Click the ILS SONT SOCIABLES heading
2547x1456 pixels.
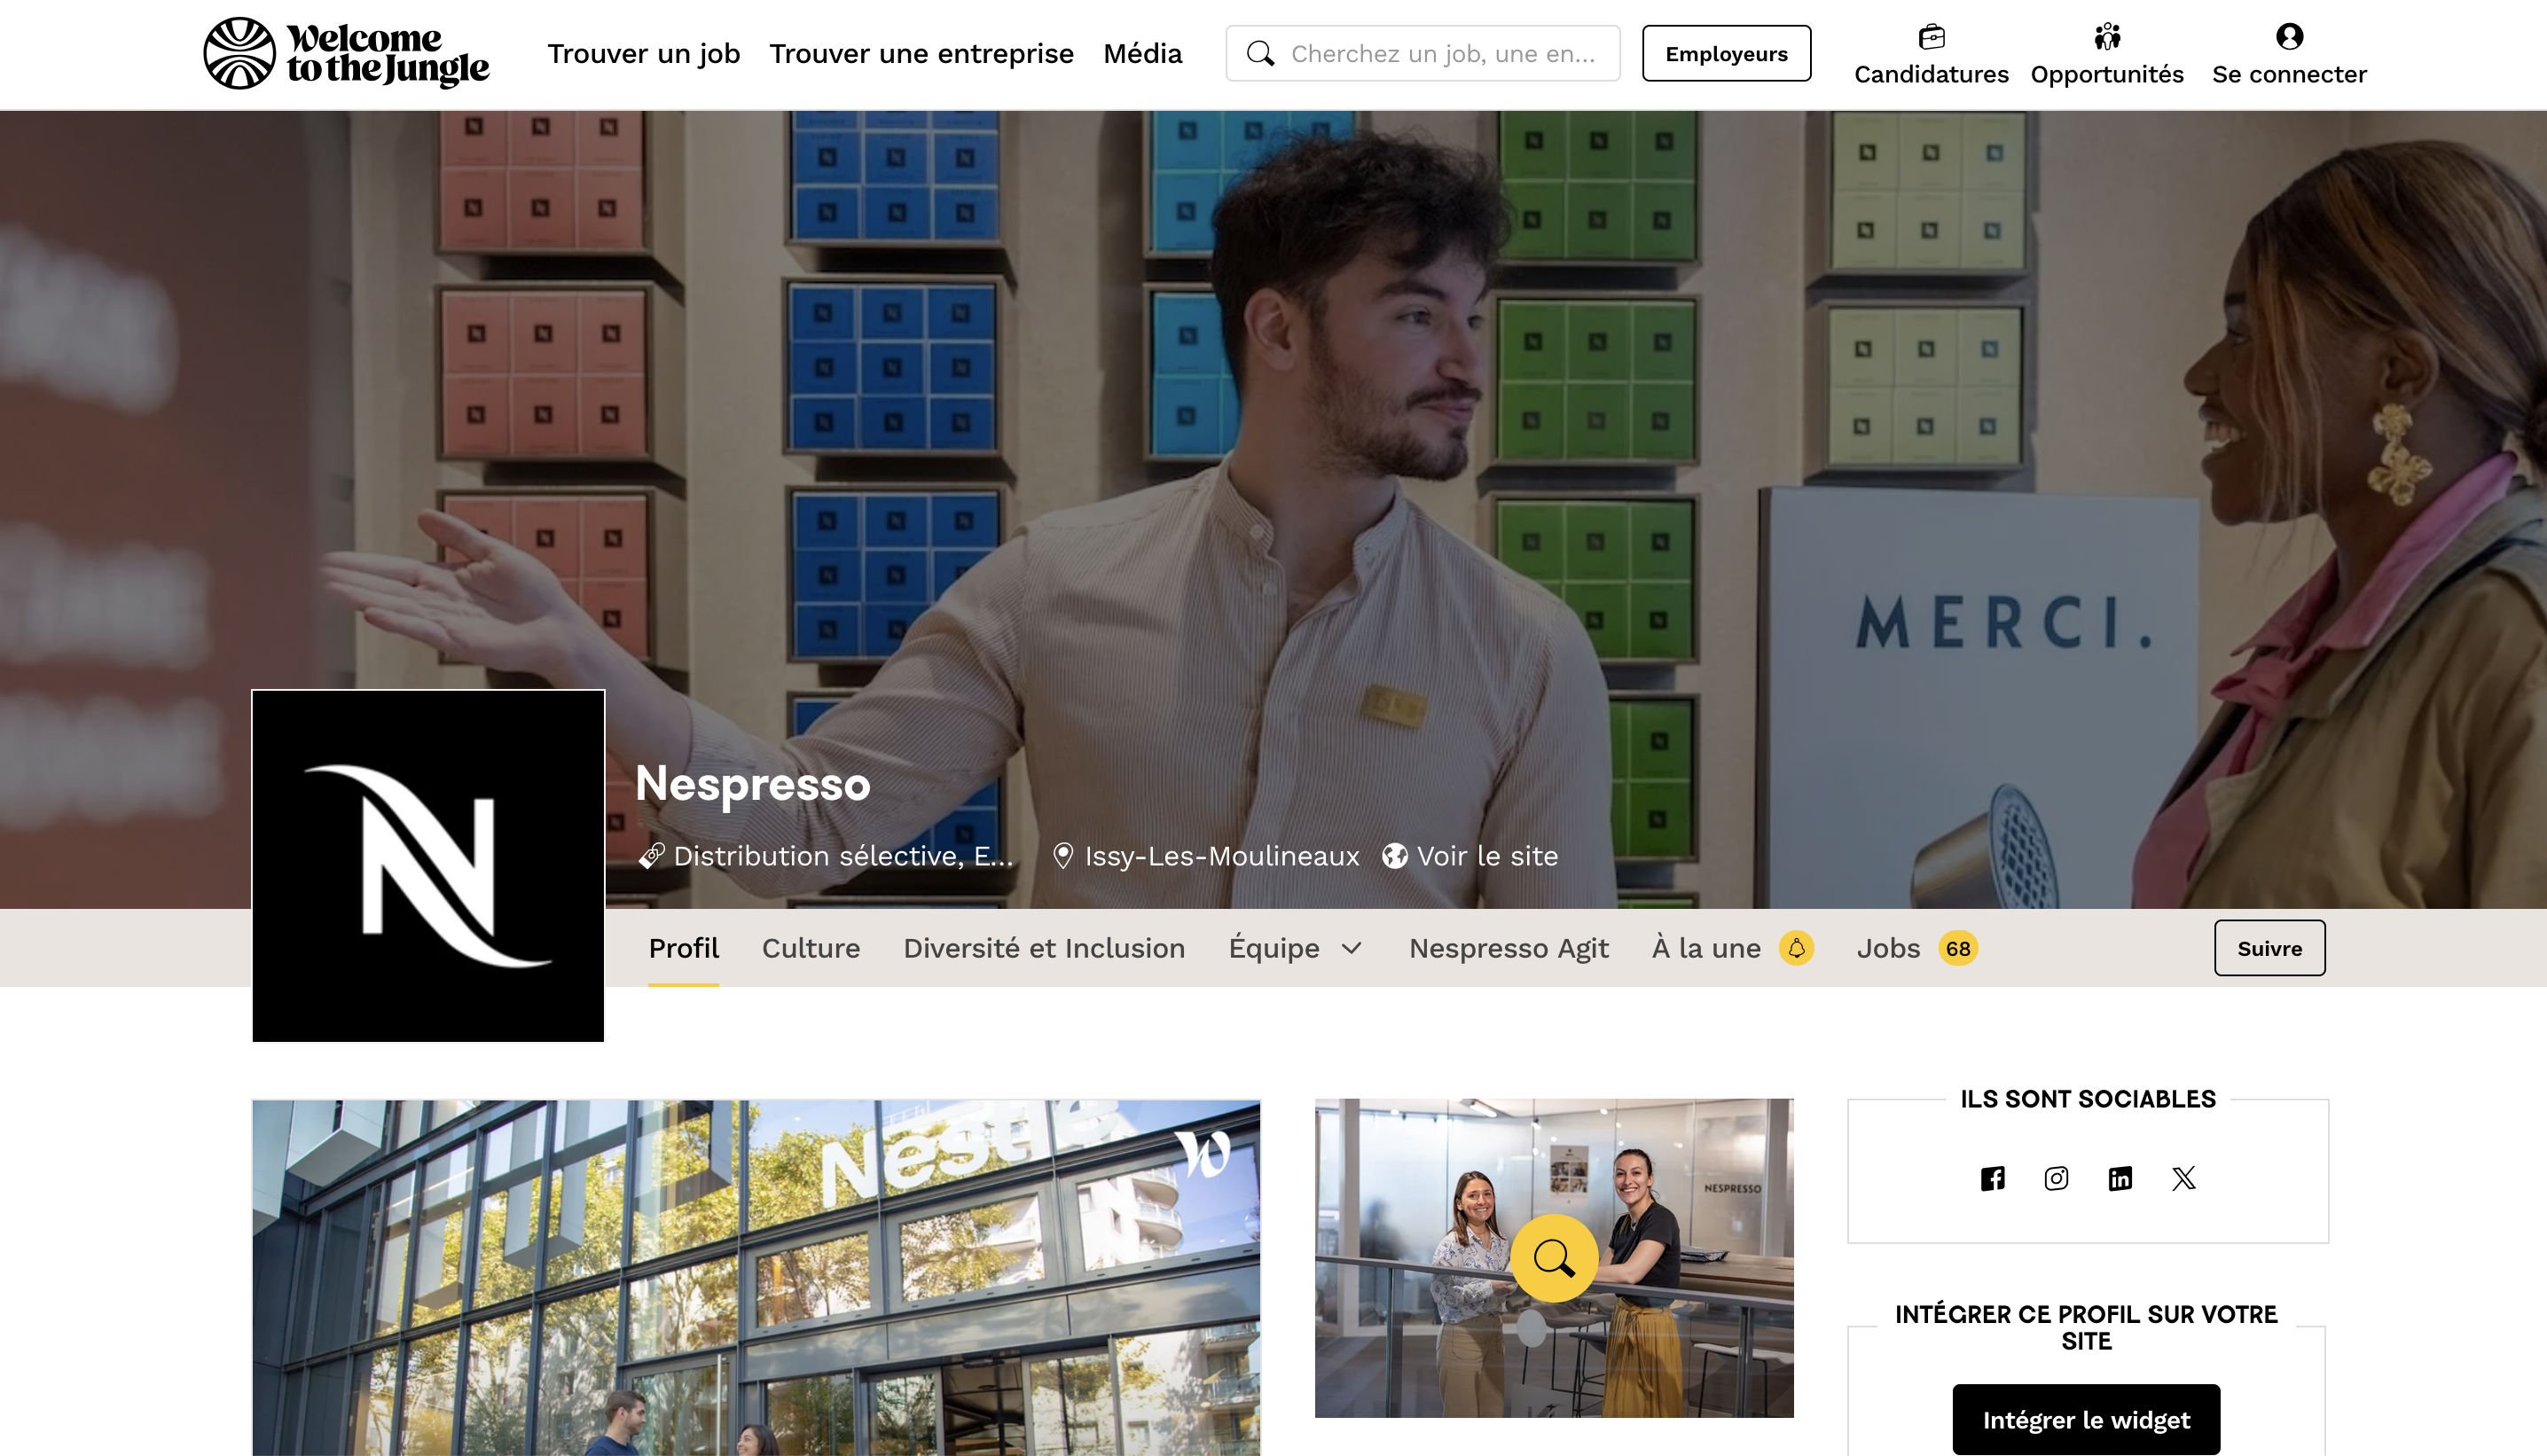point(2088,1099)
